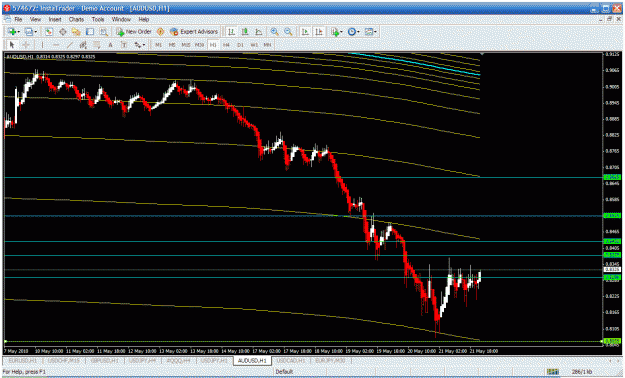The image size is (625, 378).
Task: Zoom in on the chart
Action: [x=275, y=32]
